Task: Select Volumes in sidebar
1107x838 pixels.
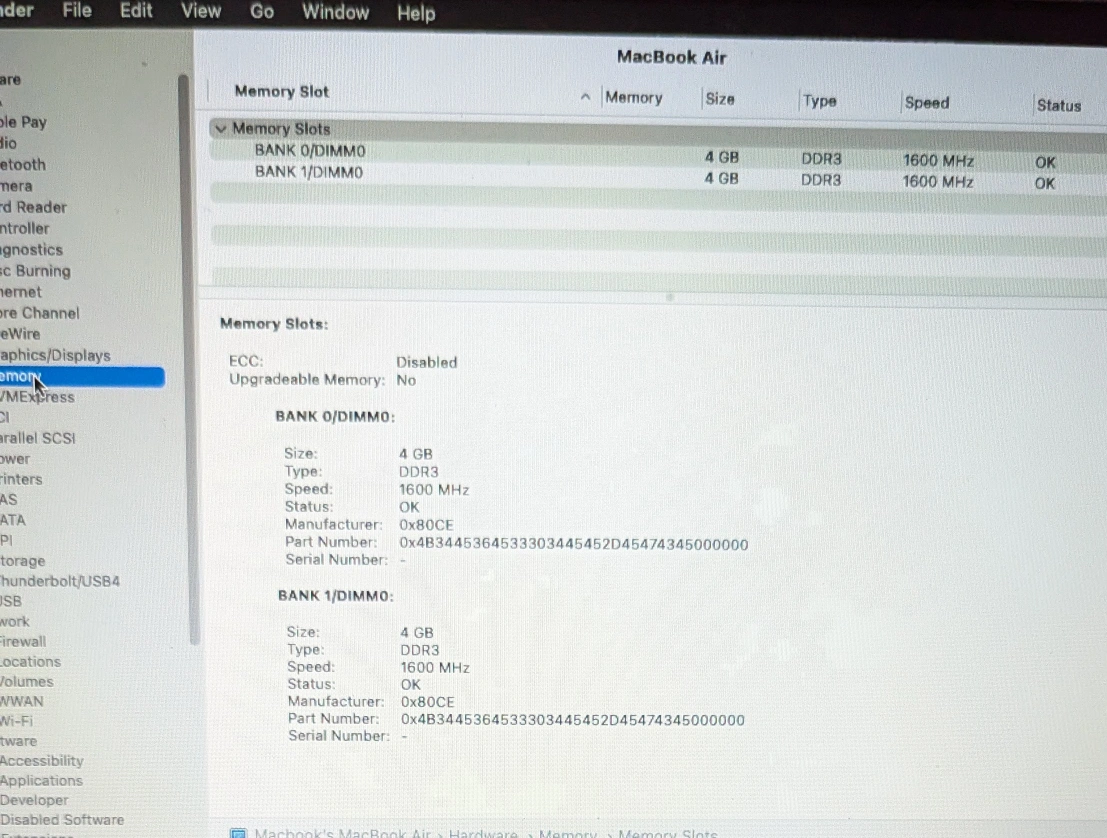Action: [x=27, y=681]
